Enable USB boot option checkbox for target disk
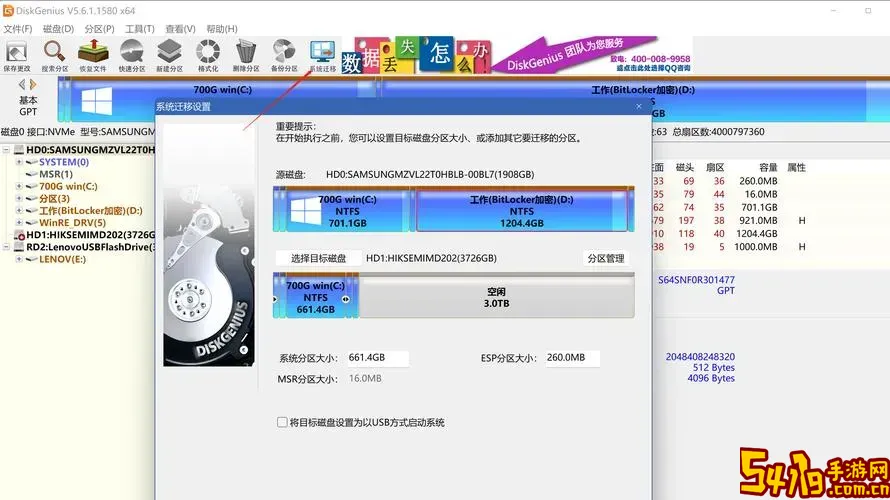 click(x=282, y=422)
